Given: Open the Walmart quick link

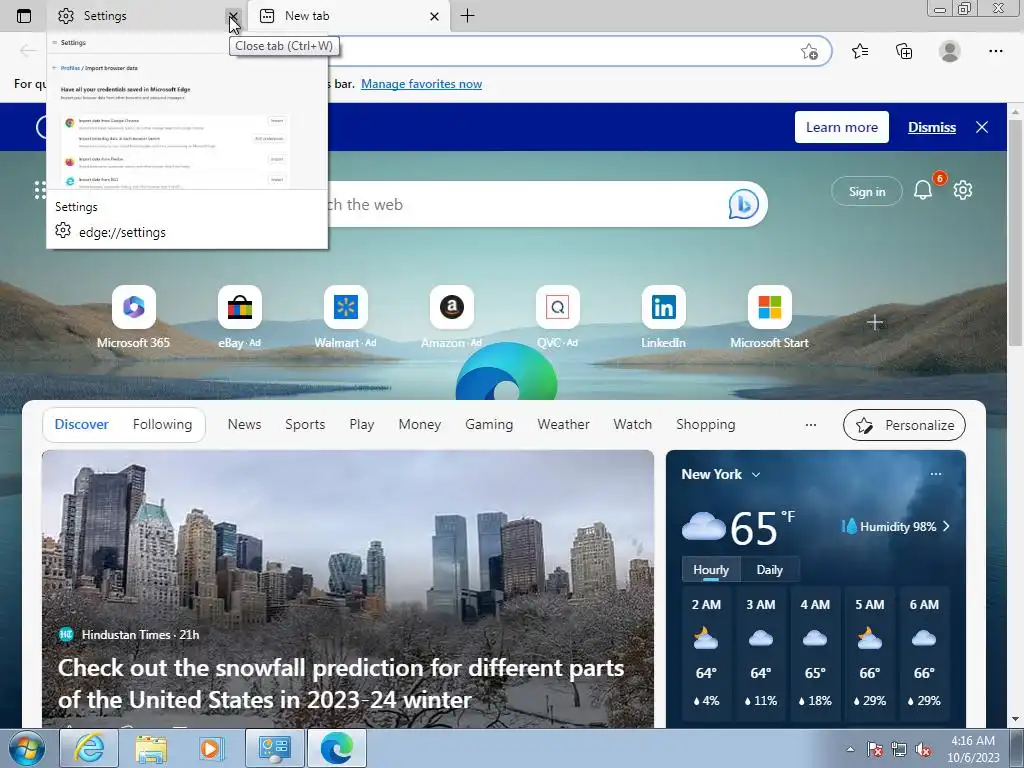Looking at the screenshot, I should point(345,317).
